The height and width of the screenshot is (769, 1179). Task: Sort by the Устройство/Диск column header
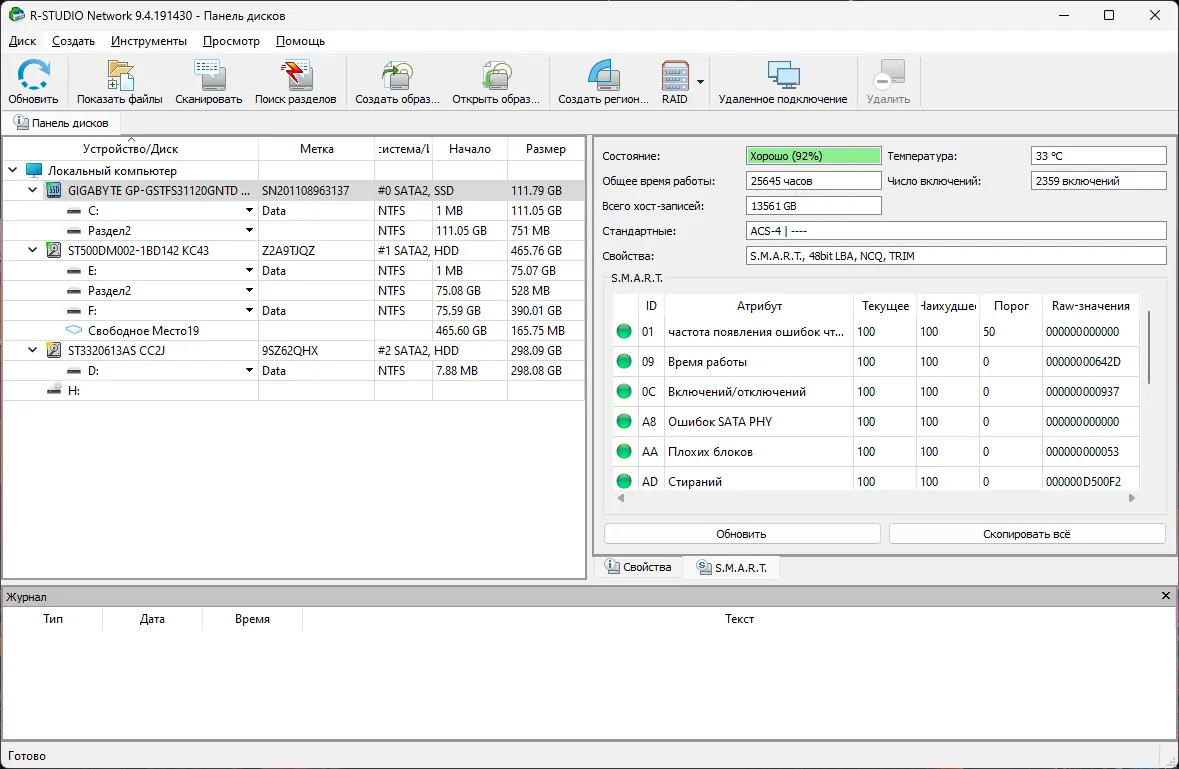click(x=130, y=149)
